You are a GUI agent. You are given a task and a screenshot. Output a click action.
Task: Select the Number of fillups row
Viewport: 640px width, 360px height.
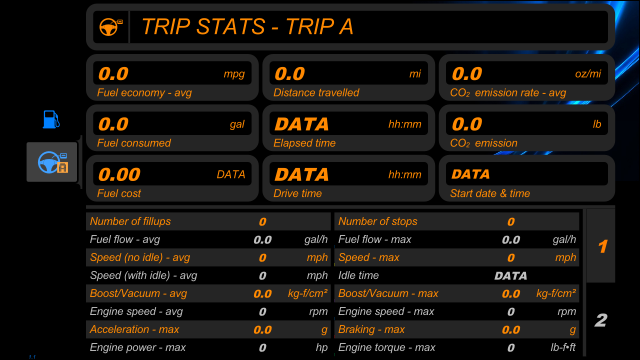coord(209,221)
